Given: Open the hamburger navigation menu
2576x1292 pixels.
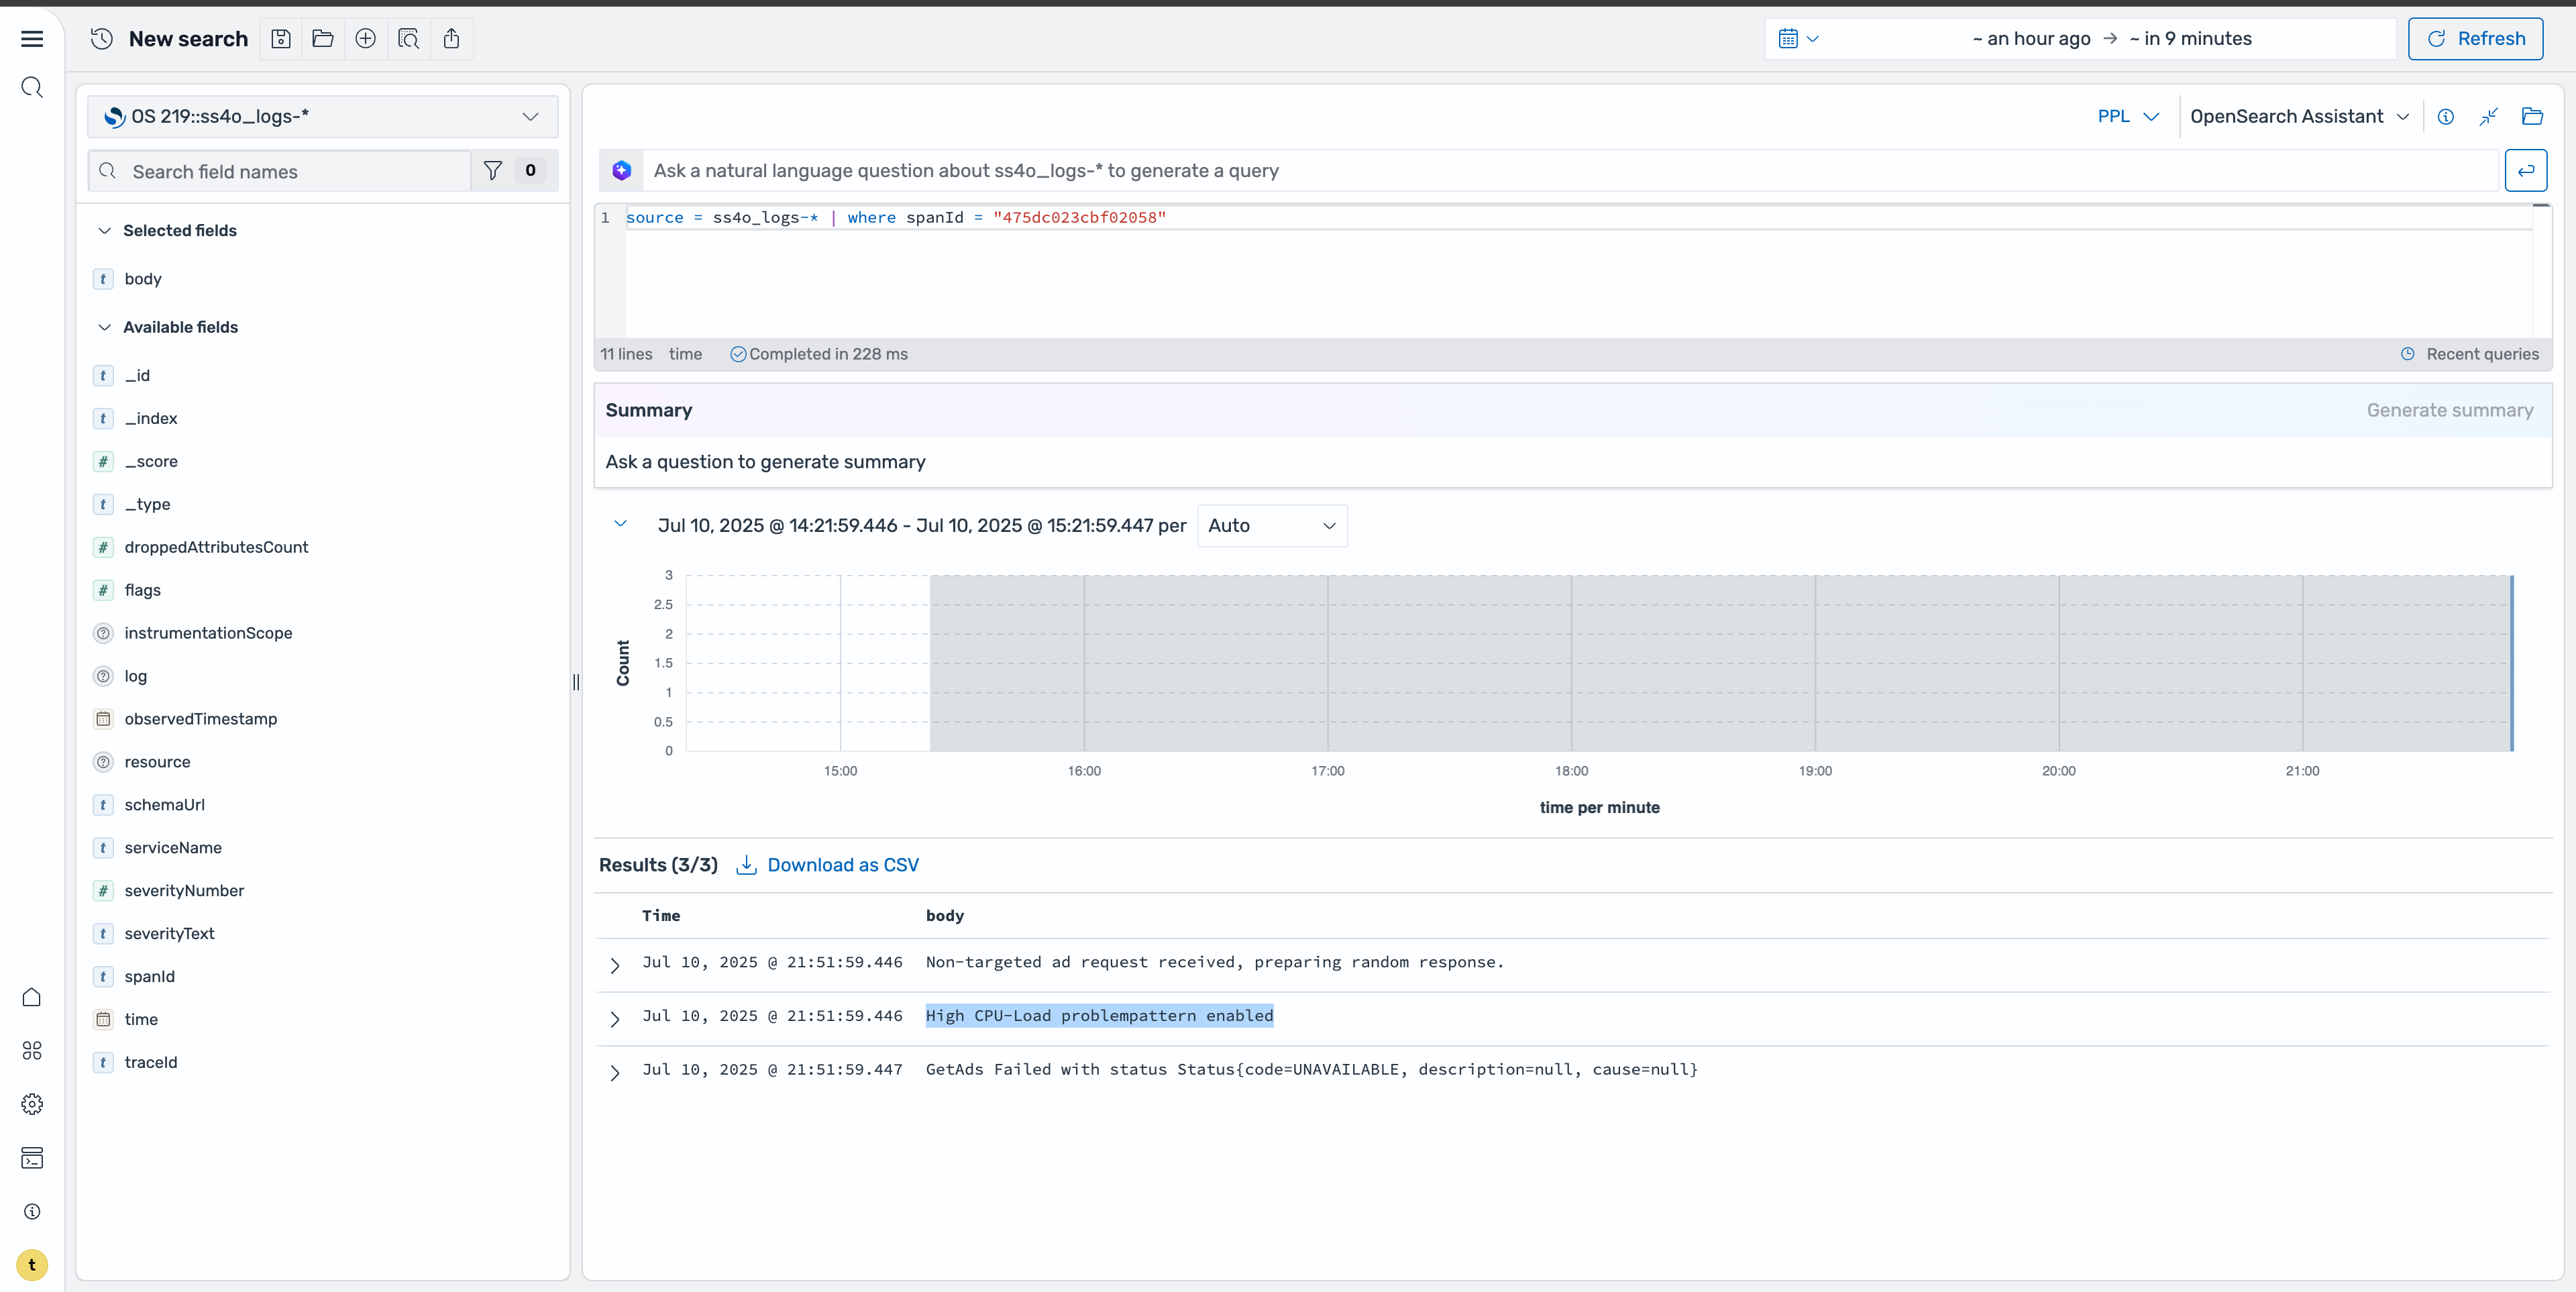Looking at the screenshot, I should (32, 39).
